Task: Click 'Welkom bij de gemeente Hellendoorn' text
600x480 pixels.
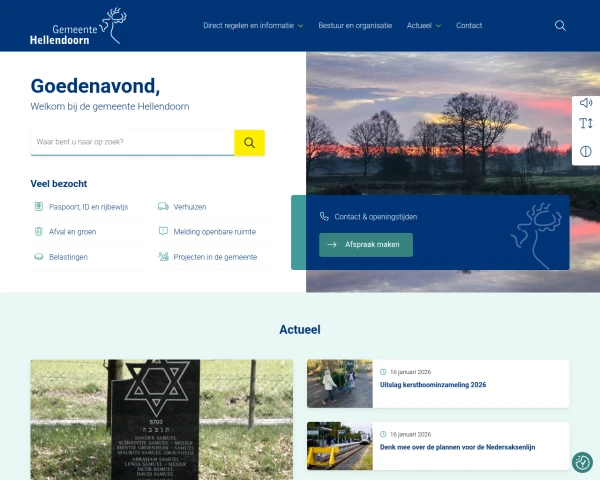Action: (110, 106)
